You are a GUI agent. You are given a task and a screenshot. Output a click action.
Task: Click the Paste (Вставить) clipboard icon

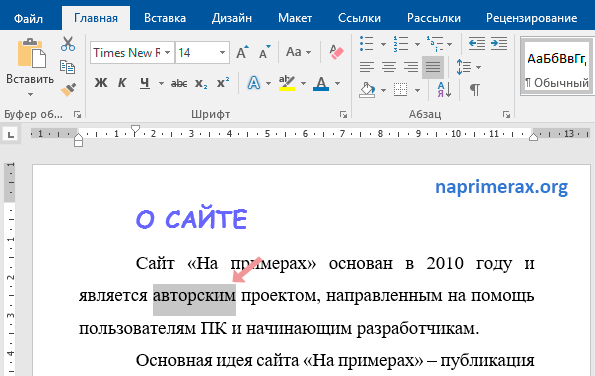click(31, 53)
